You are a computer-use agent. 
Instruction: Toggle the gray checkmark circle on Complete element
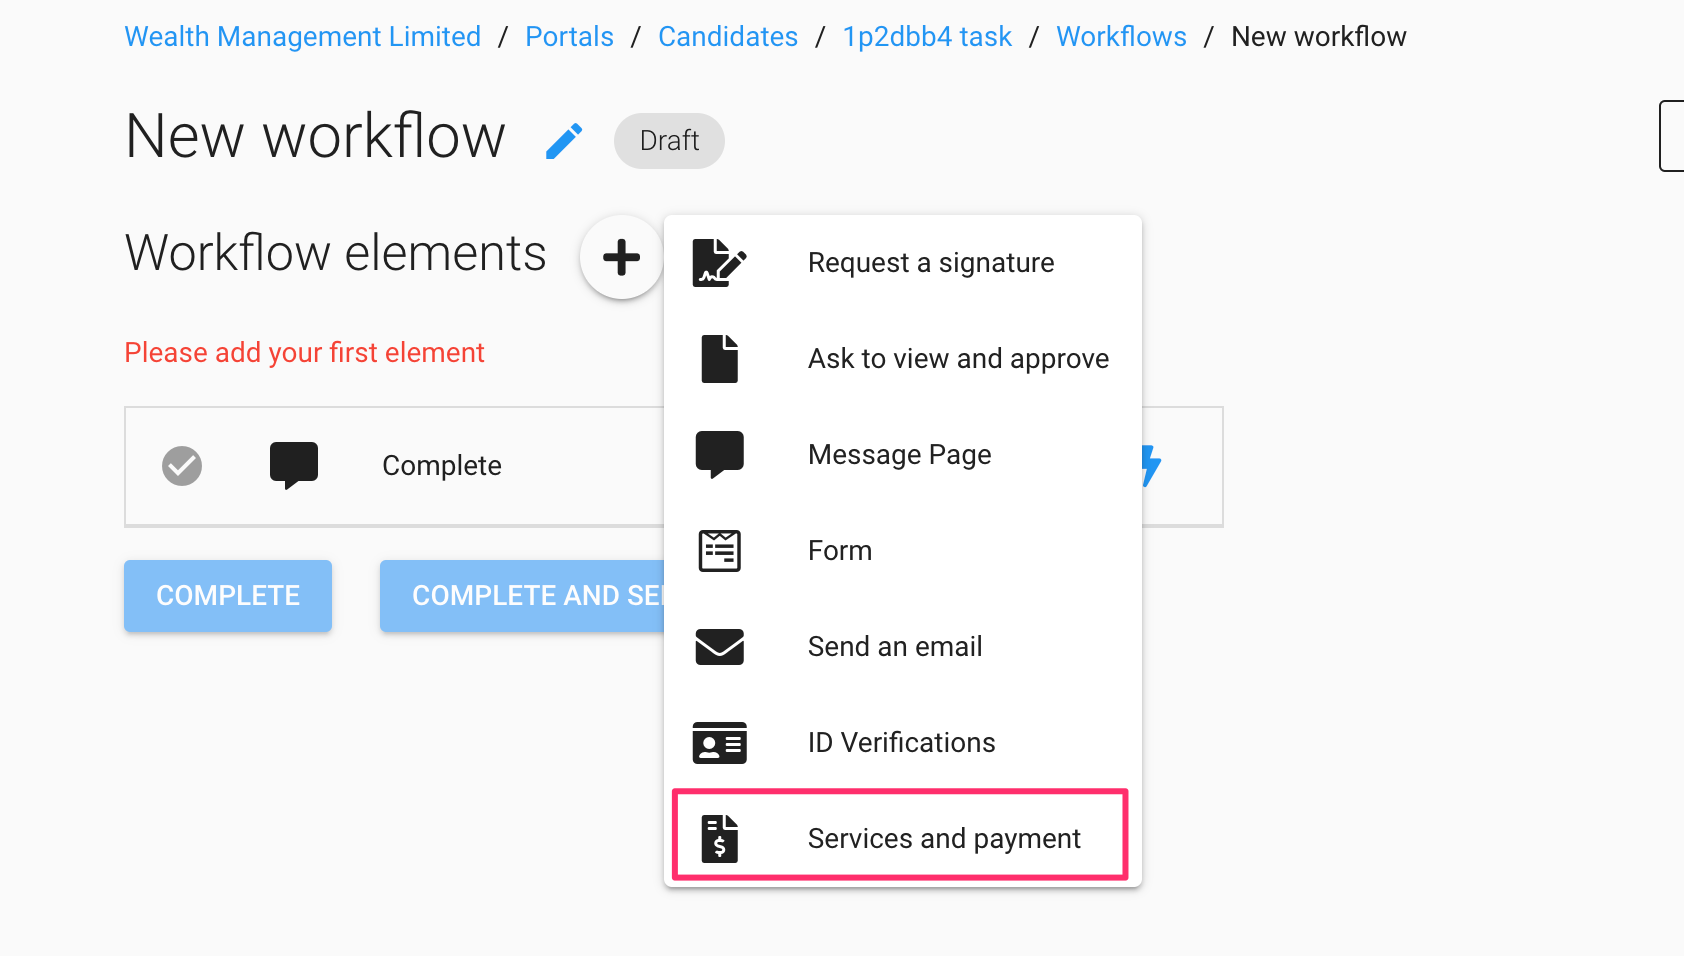(x=181, y=464)
